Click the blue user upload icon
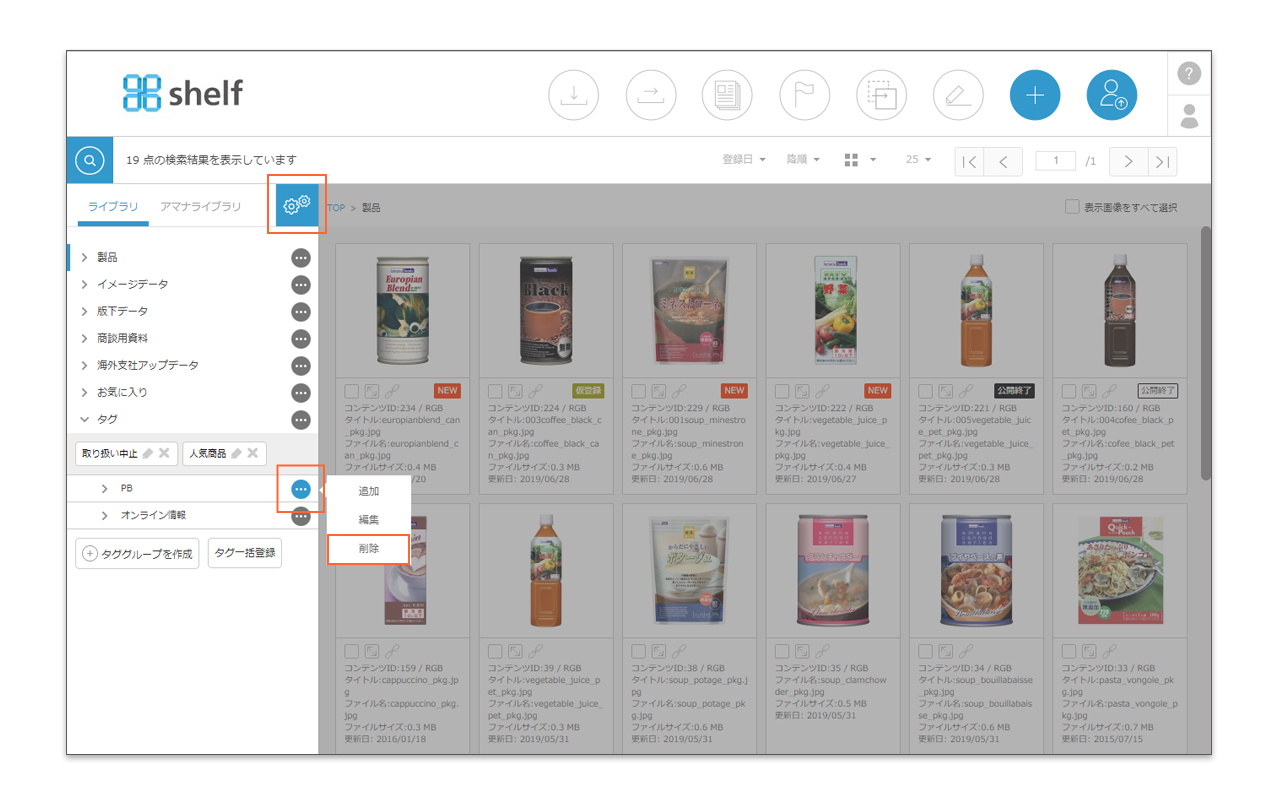 click(1112, 96)
